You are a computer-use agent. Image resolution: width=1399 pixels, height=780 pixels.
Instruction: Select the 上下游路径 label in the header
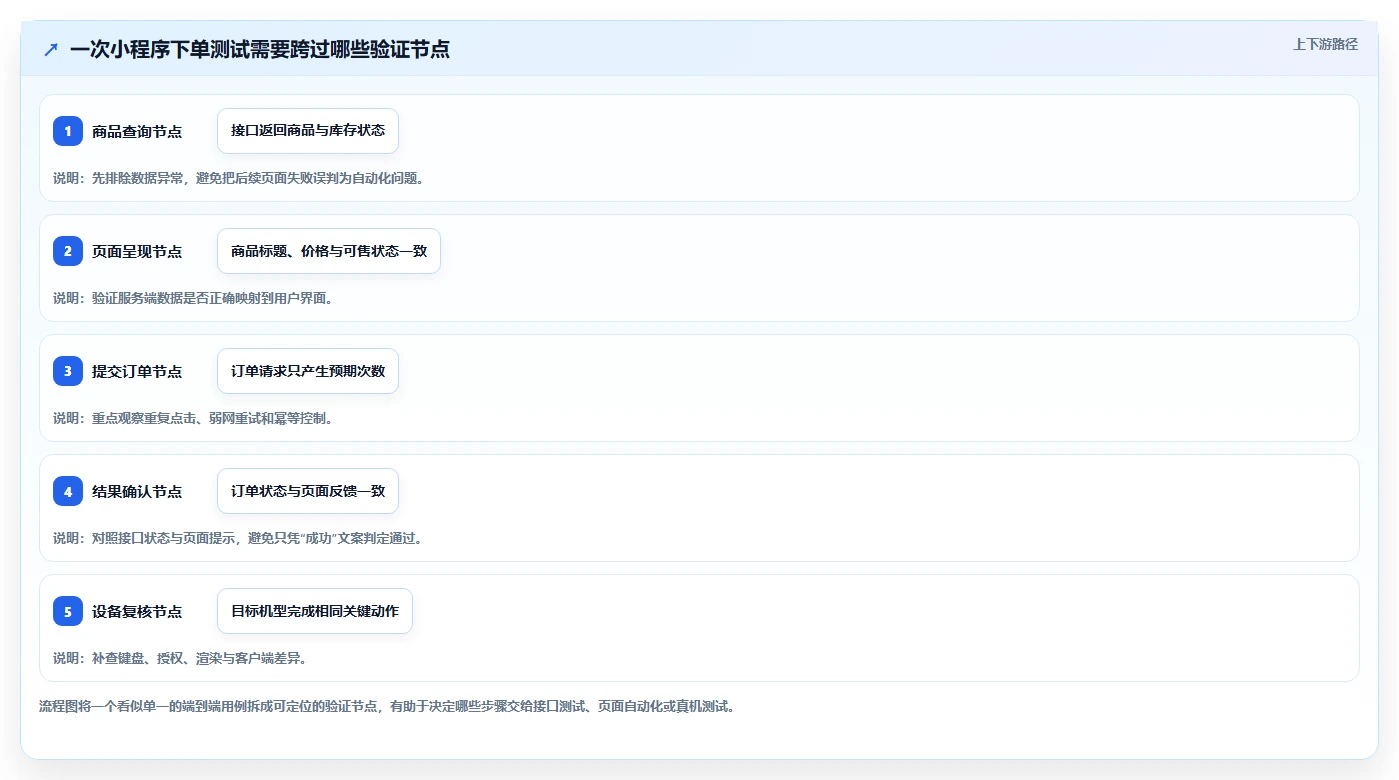(1325, 44)
